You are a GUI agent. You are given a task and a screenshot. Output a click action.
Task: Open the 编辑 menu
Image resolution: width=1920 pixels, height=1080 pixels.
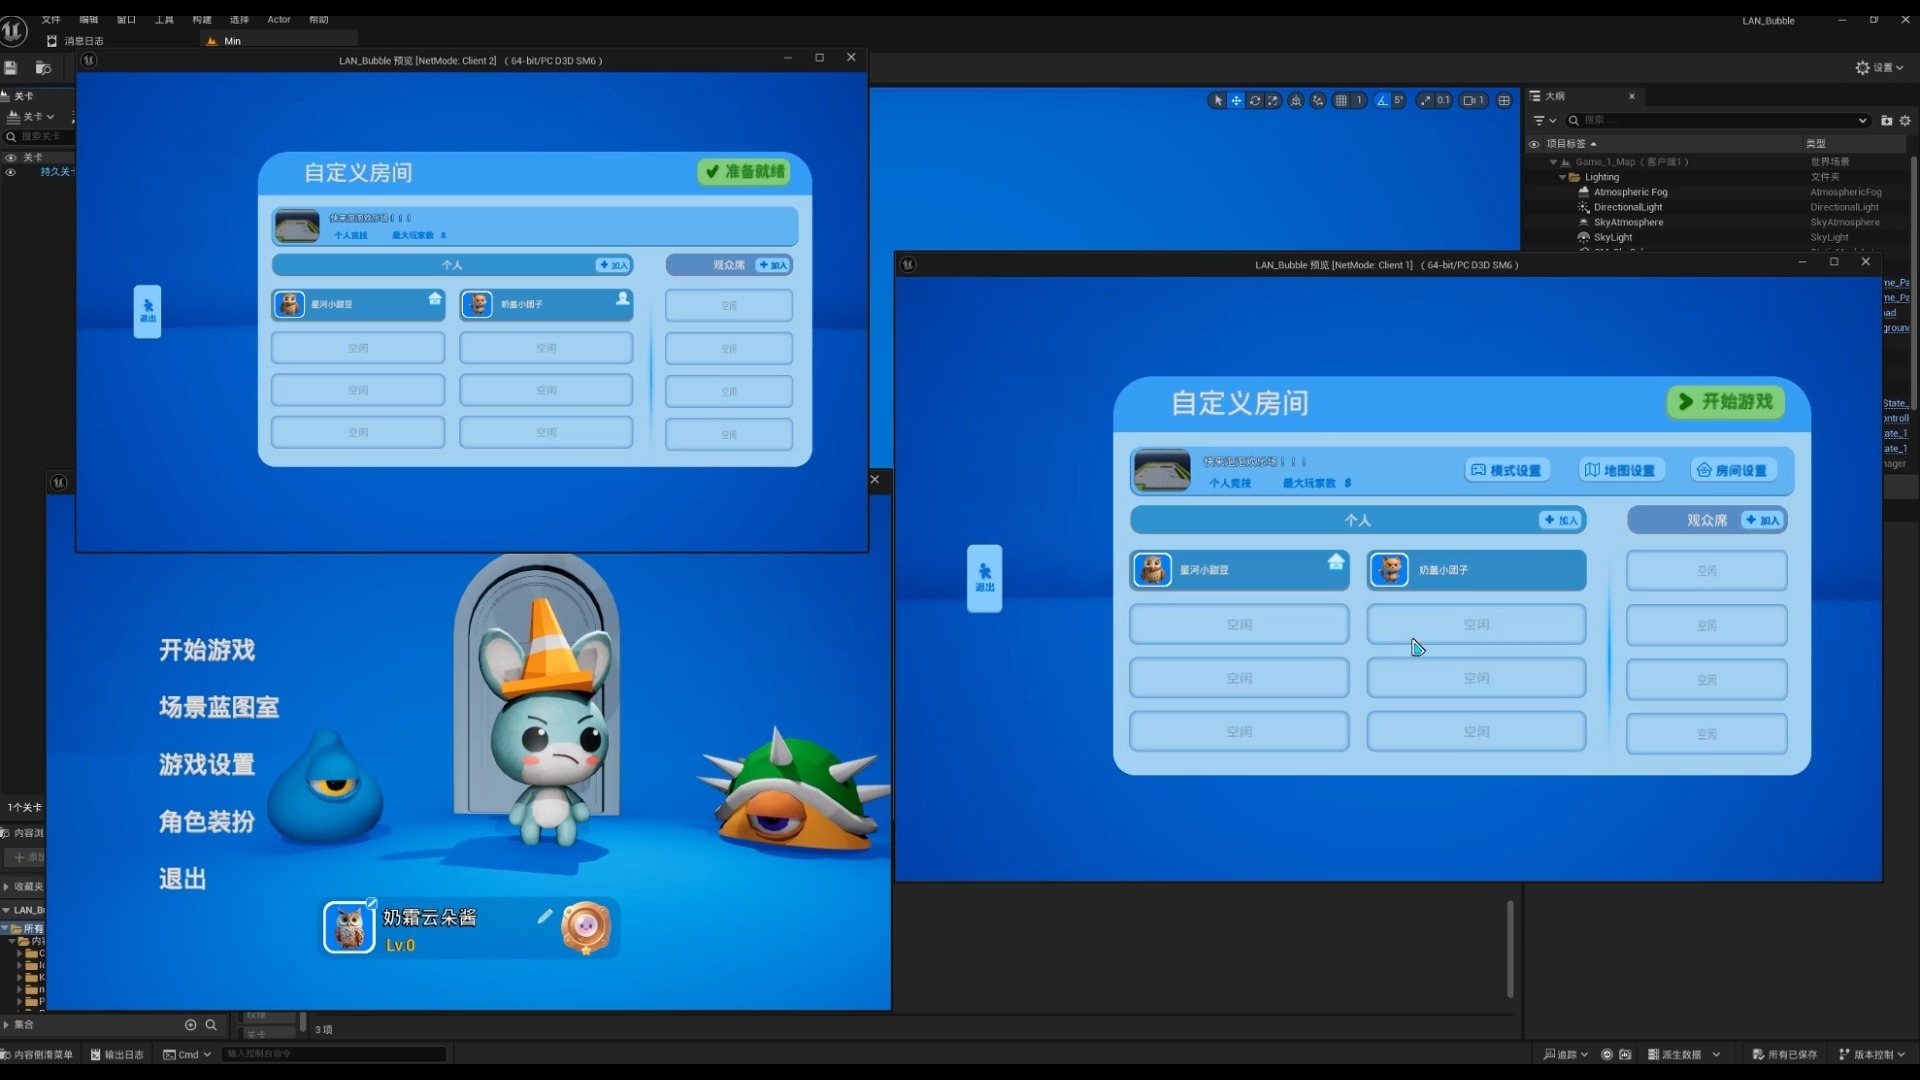click(89, 19)
